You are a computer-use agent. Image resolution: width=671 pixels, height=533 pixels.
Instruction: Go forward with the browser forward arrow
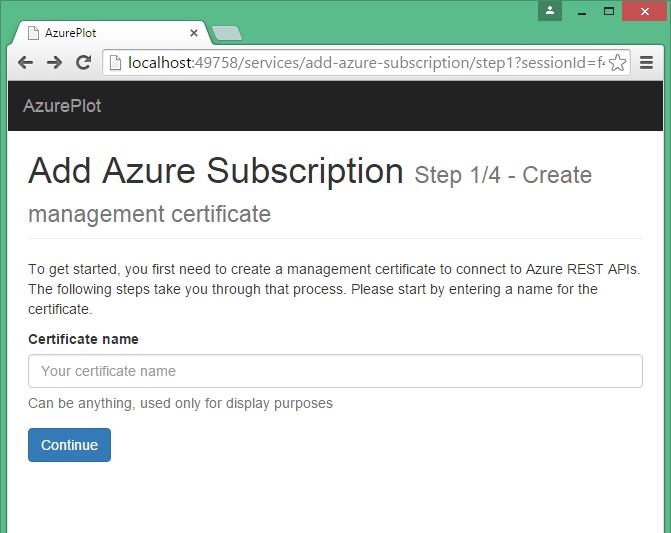click(x=54, y=63)
